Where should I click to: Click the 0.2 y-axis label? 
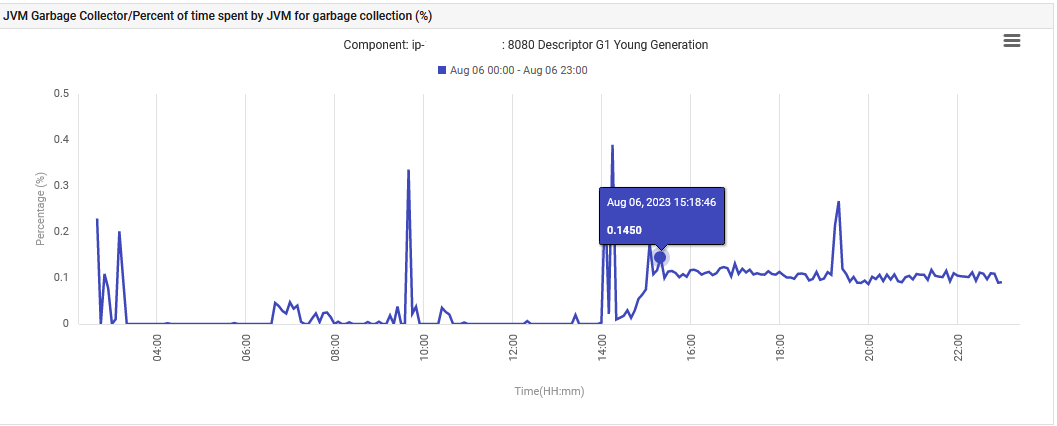click(x=61, y=231)
